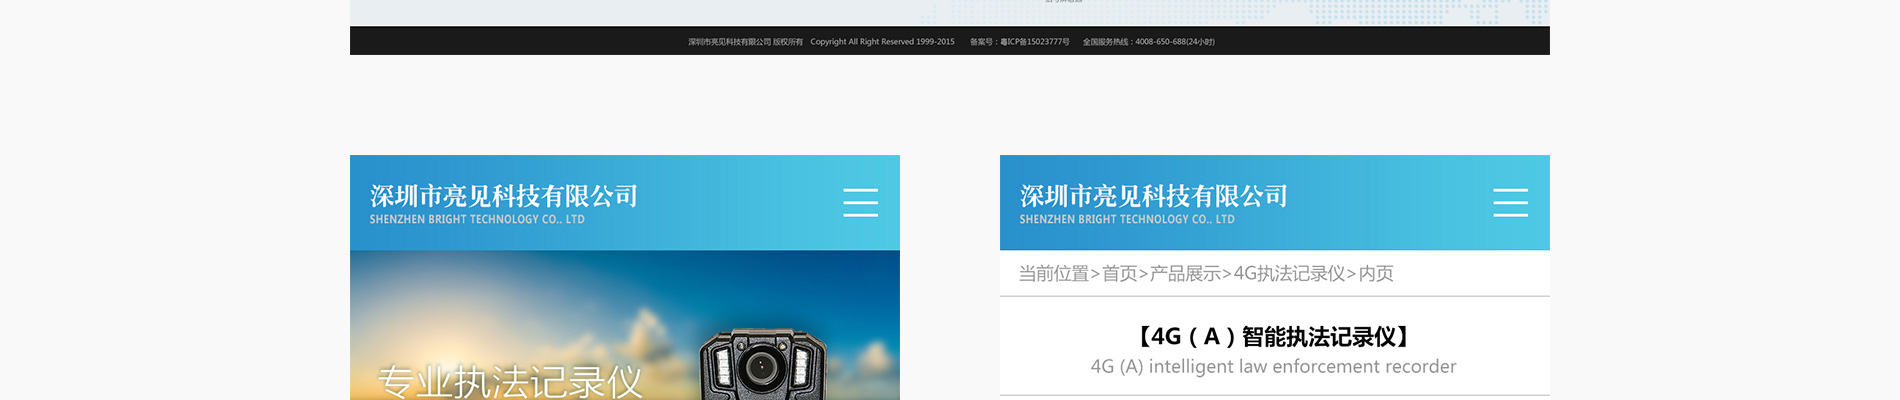The height and width of the screenshot is (400, 1900).
Task: Click 4G执法记录仪 in the breadcrumb
Action: [1289, 273]
